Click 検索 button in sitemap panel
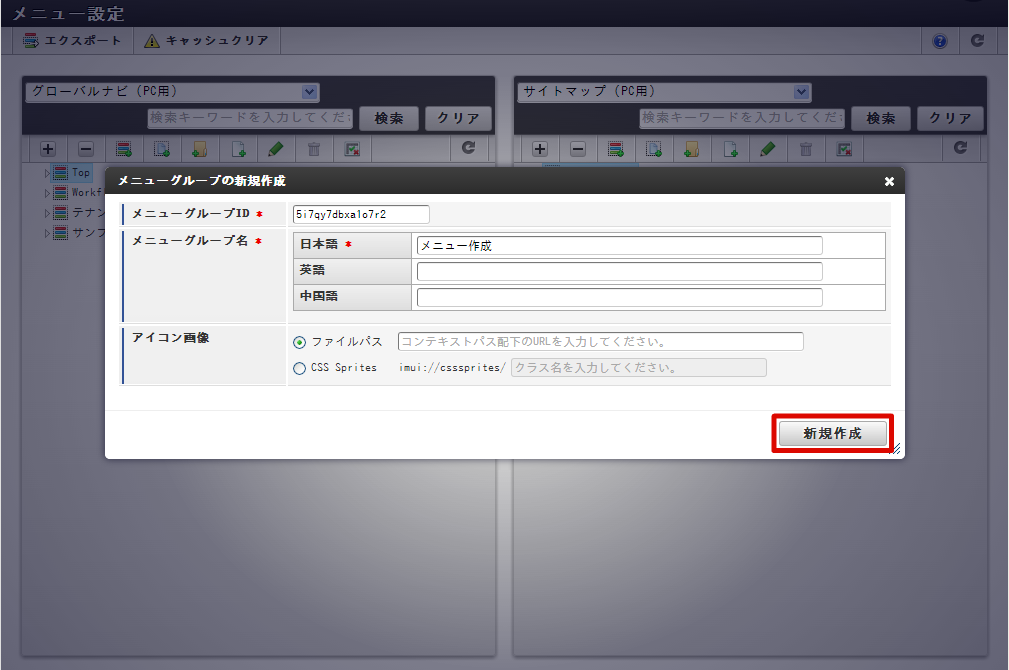 click(x=880, y=118)
